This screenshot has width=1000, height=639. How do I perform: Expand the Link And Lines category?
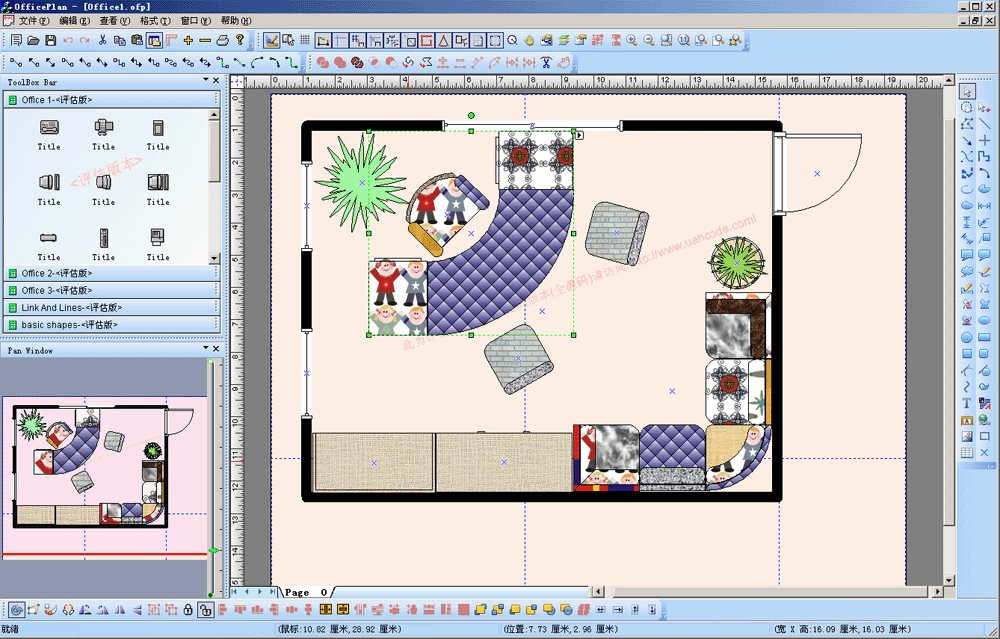(x=68, y=308)
